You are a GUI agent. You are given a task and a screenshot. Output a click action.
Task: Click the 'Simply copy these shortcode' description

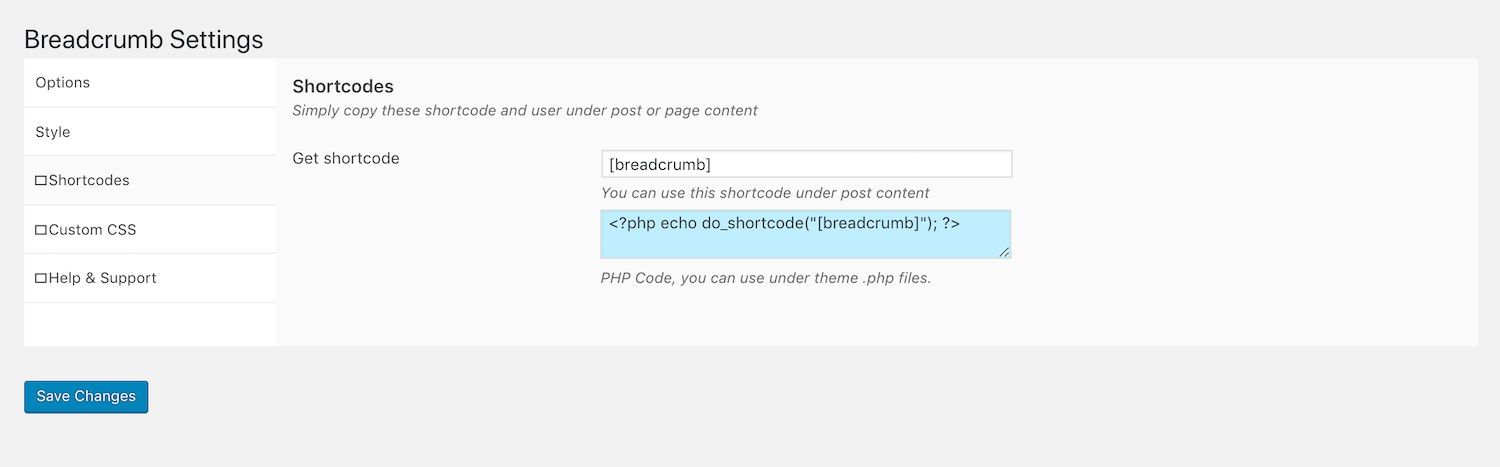point(525,111)
